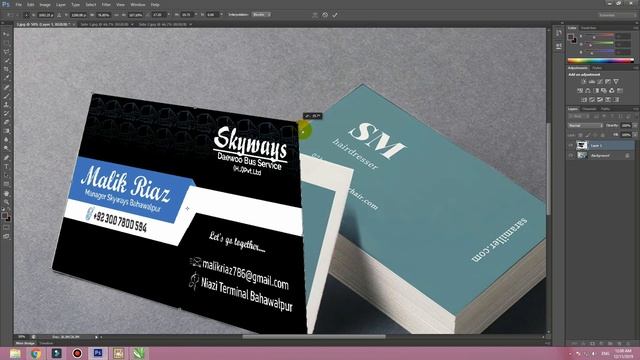Open the Interpolation dropdown
This screenshot has width=640, height=360.
tap(261, 15)
